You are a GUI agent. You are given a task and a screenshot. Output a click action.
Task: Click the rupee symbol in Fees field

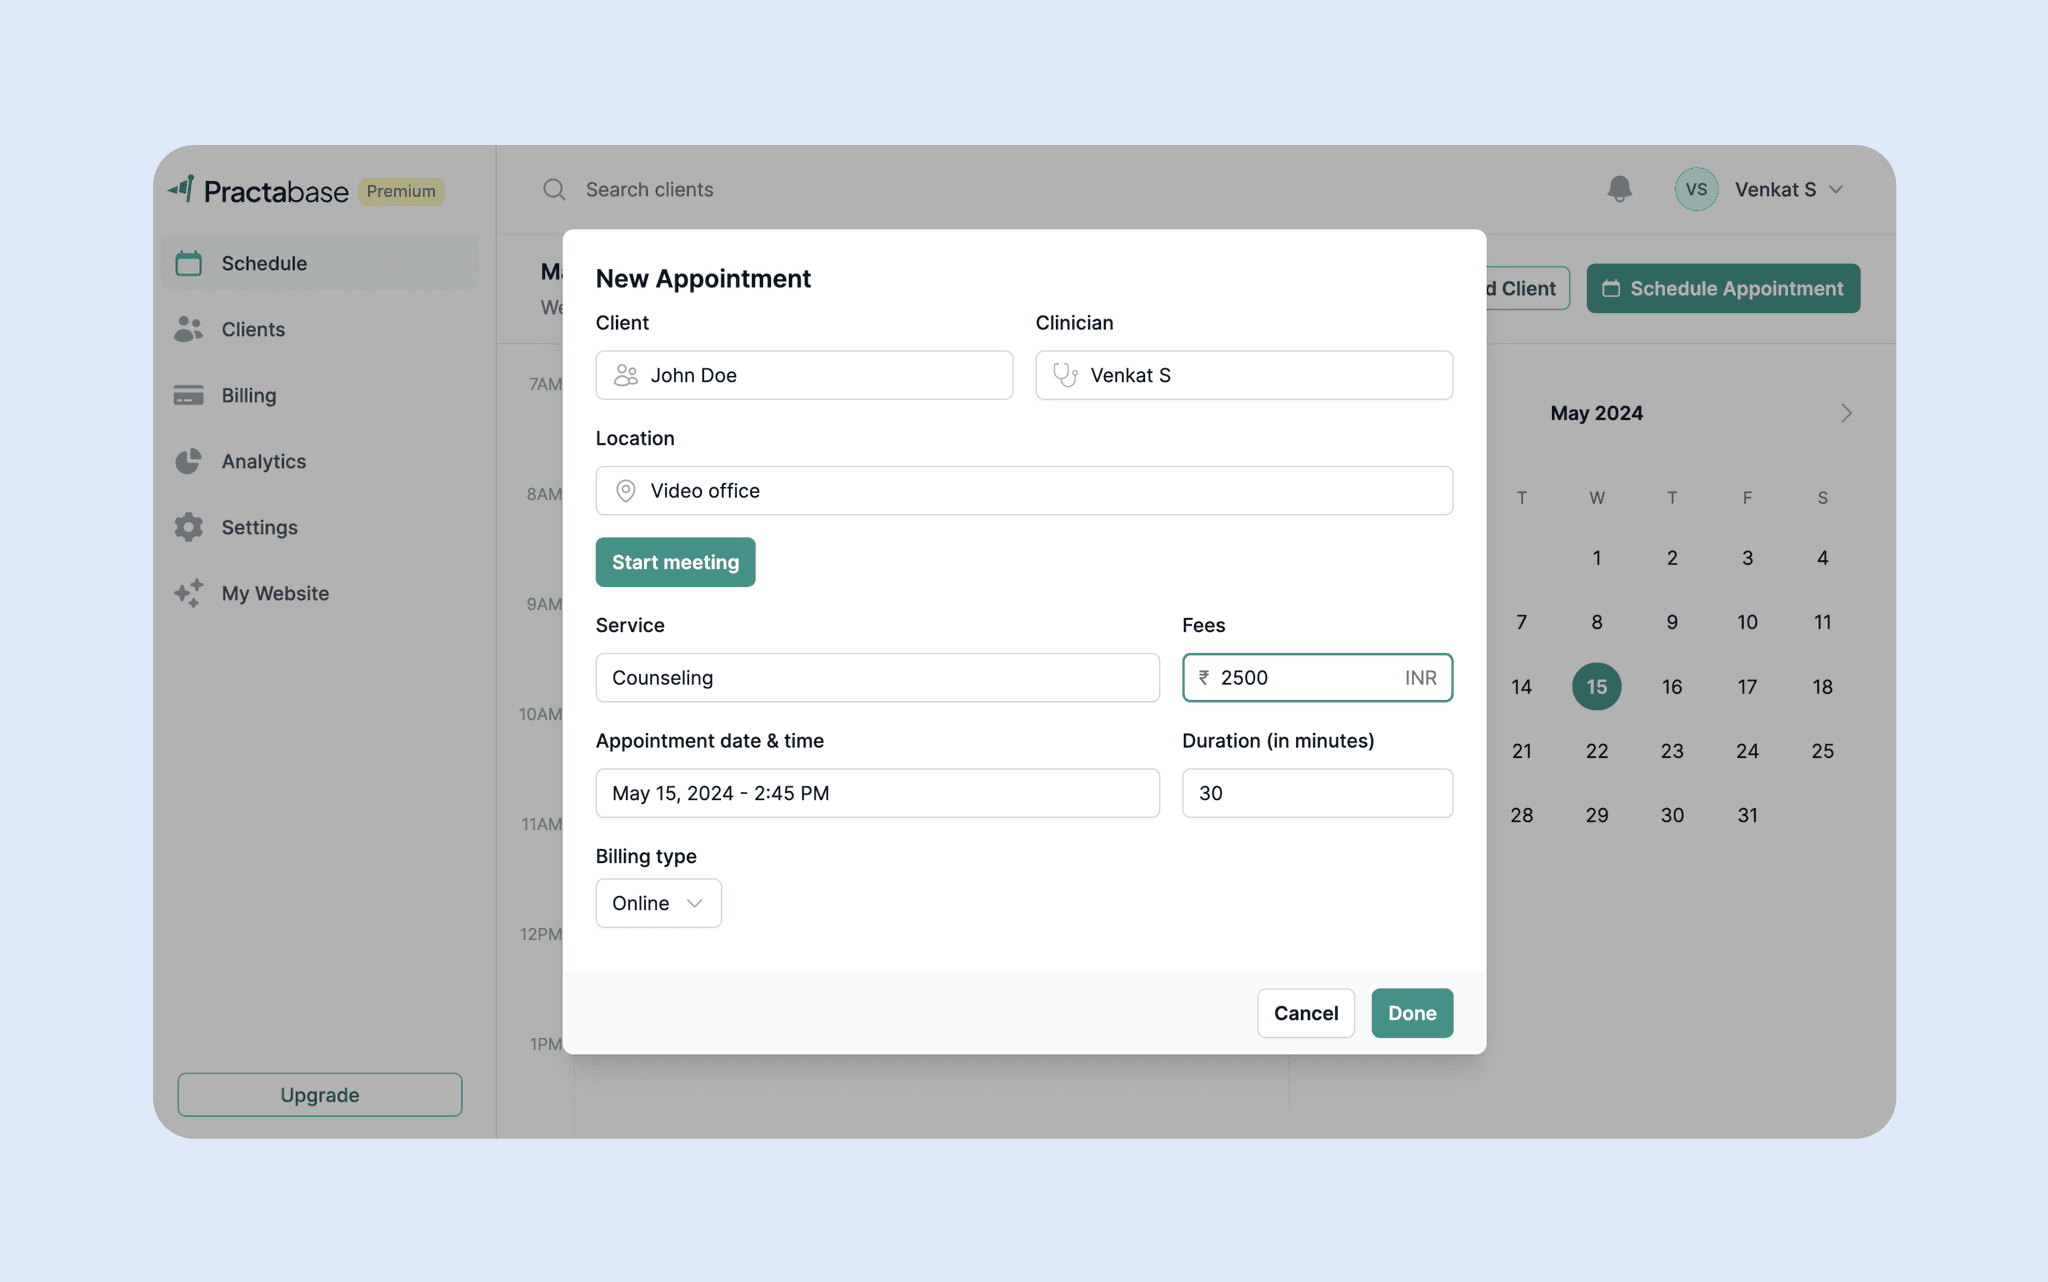[x=1204, y=678]
